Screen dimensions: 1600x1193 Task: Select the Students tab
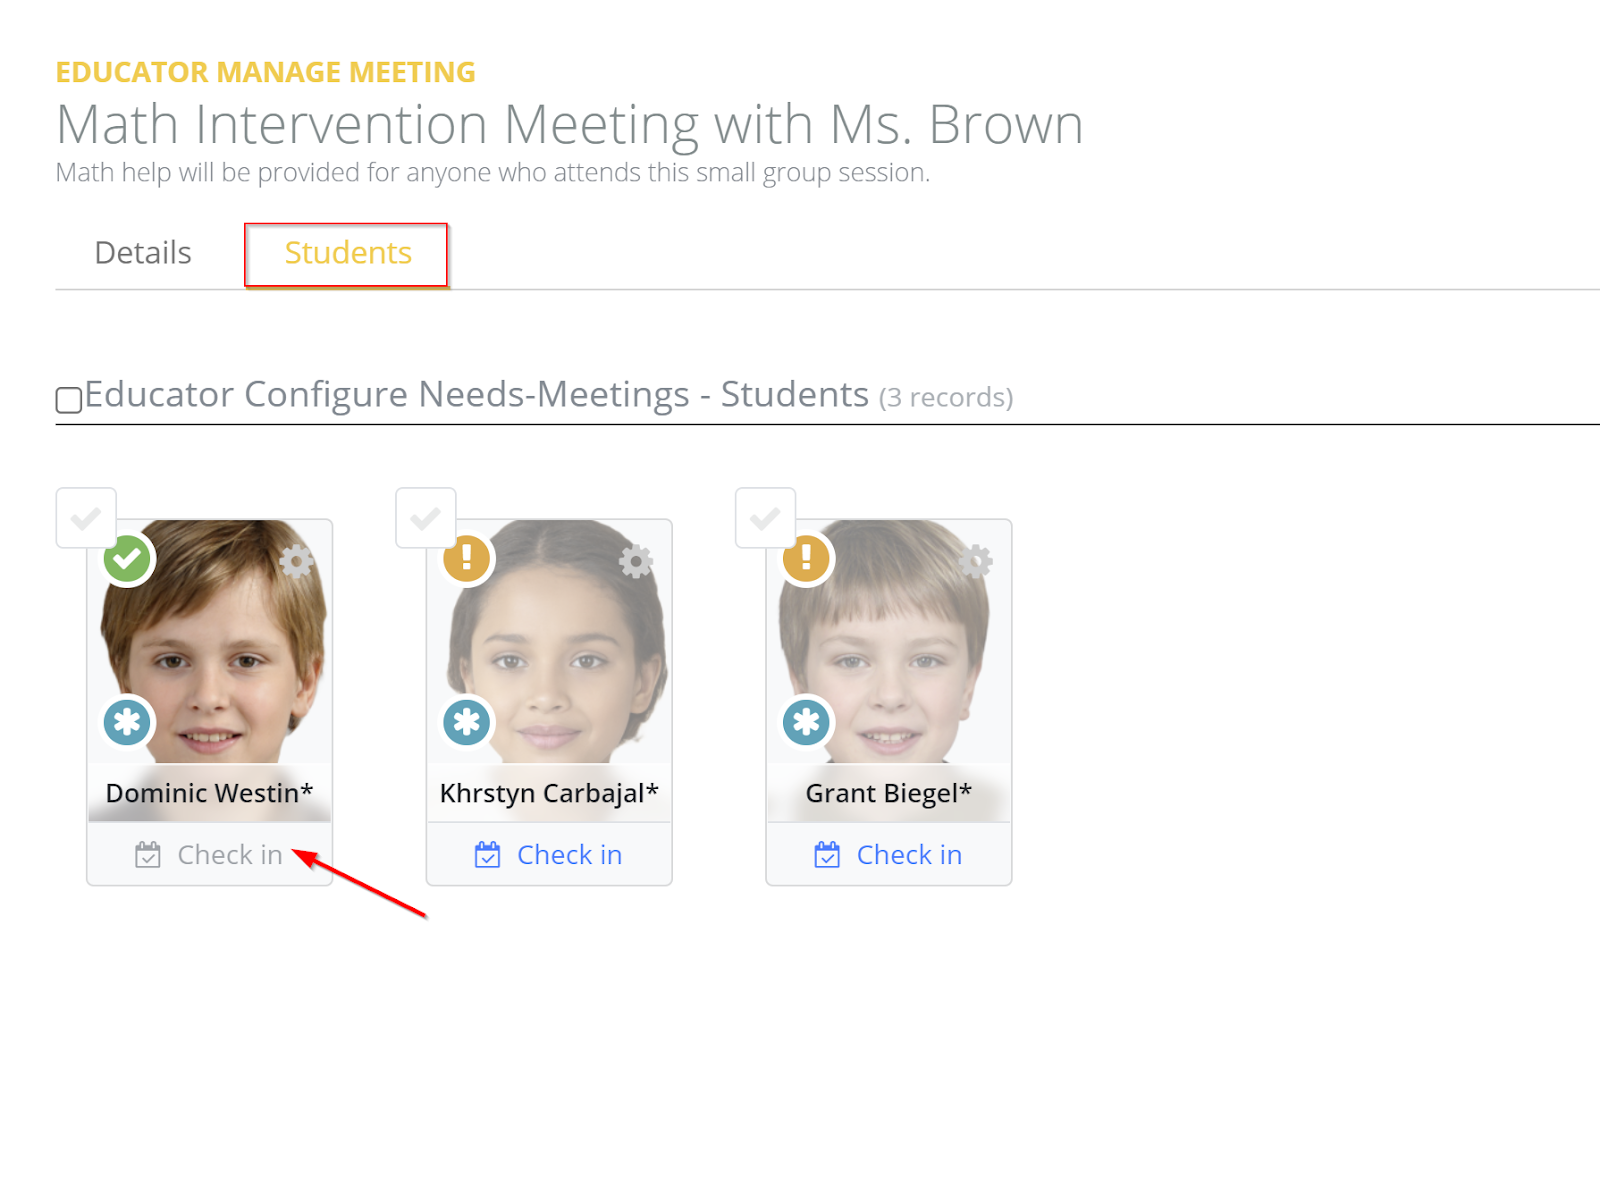coord(348,253)
